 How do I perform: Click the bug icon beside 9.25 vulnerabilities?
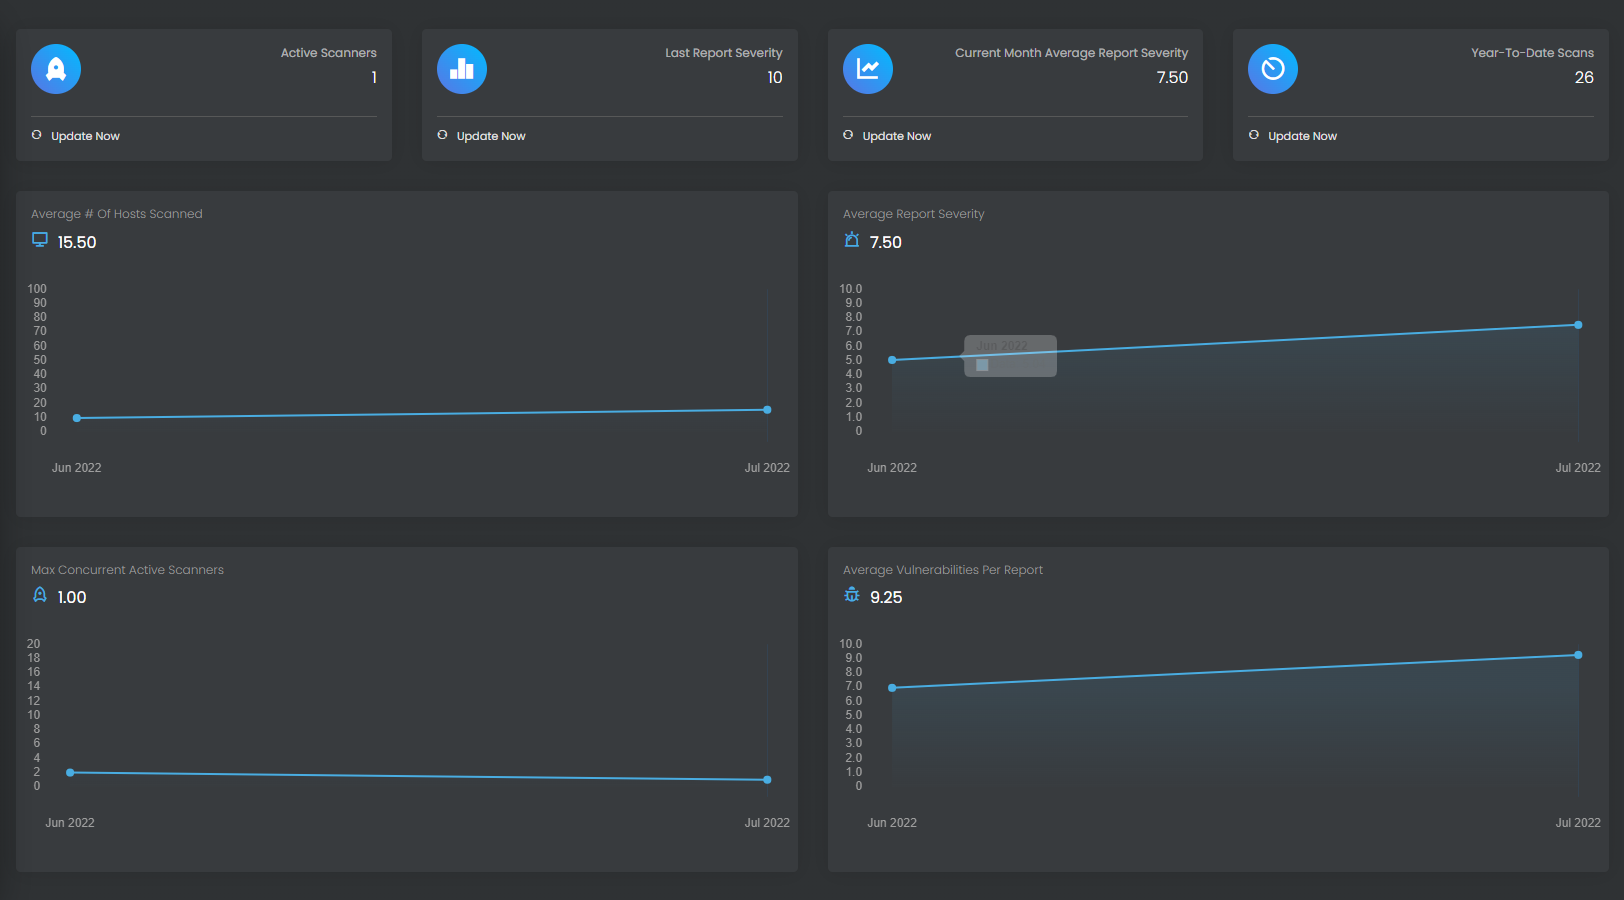click(x=852, y=595)
